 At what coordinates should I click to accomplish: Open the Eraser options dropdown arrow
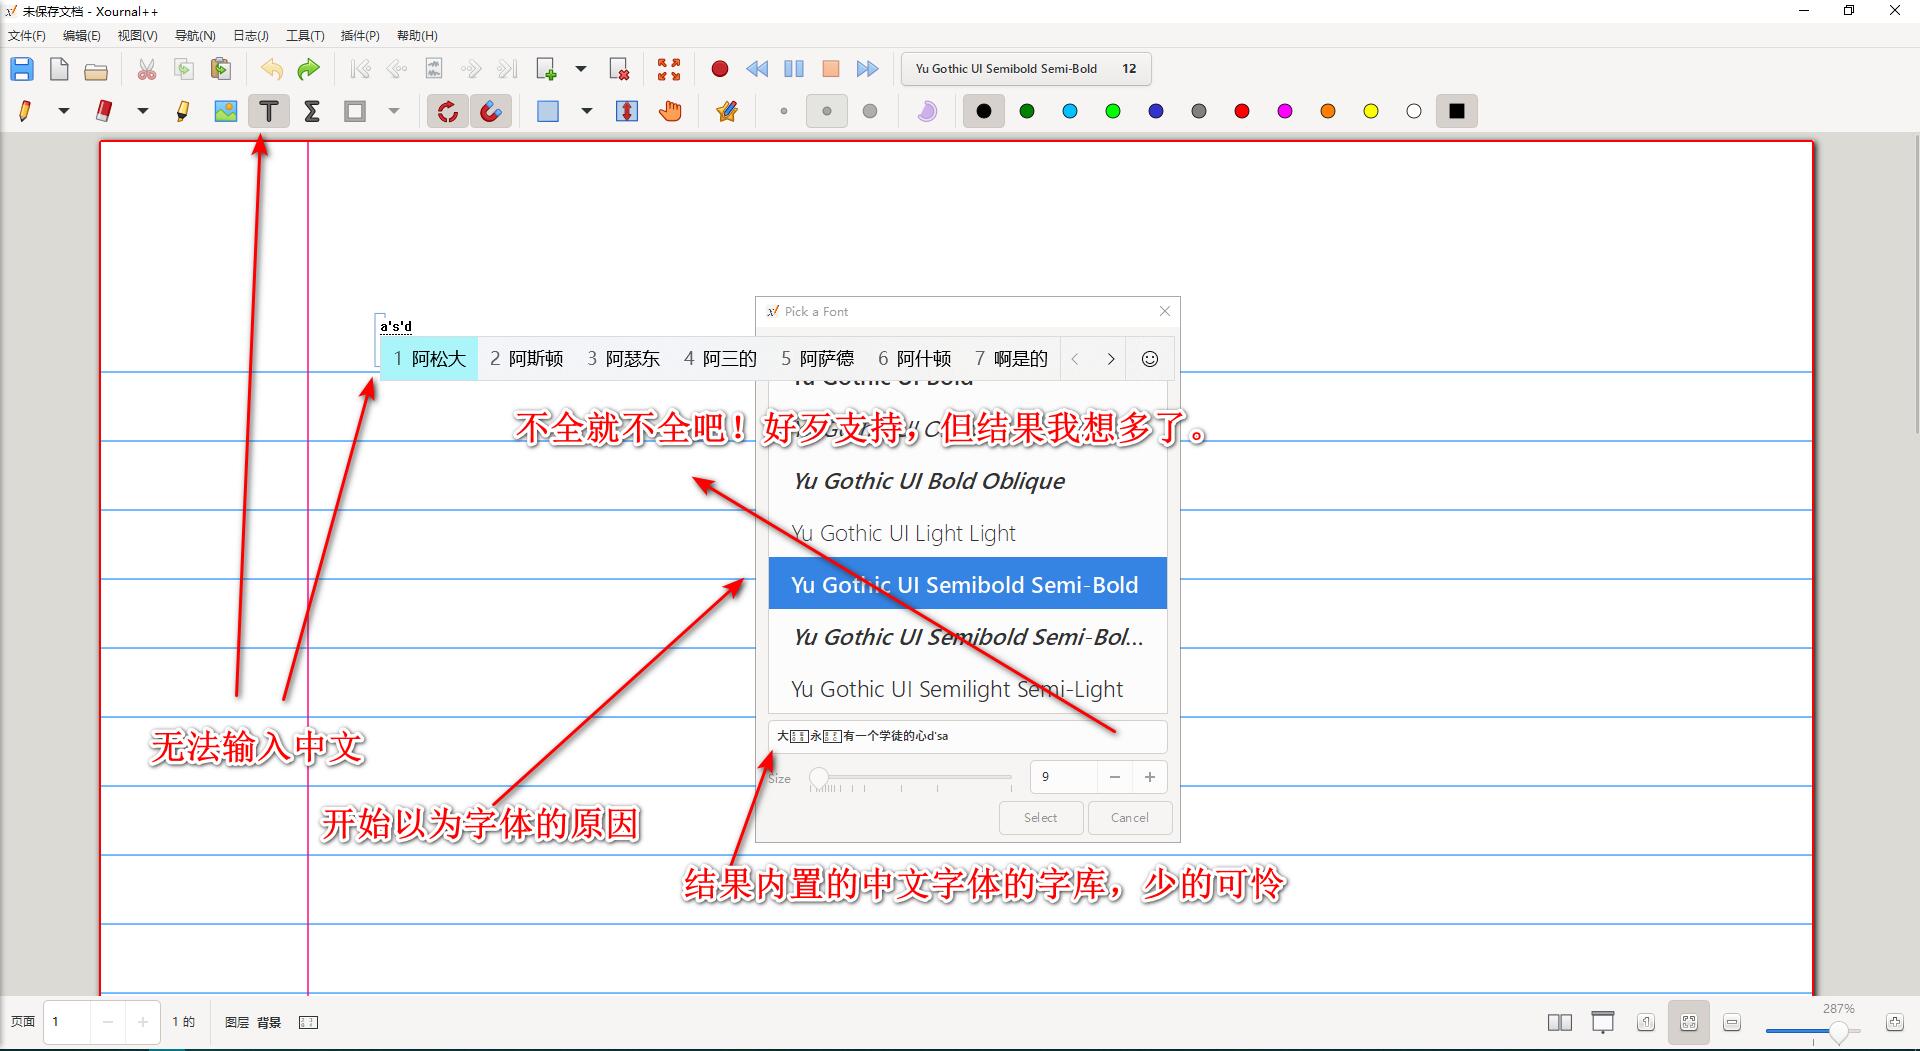(143, 111)
